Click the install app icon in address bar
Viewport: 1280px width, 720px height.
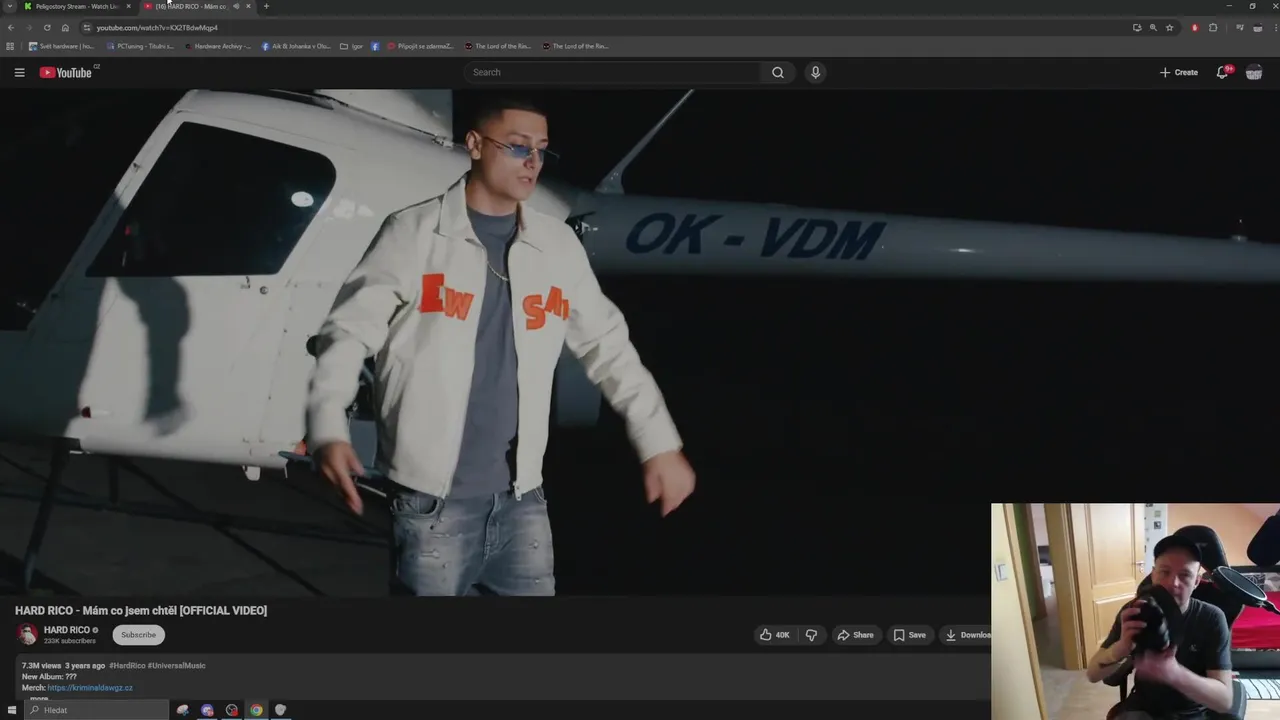pos(1137,28)
